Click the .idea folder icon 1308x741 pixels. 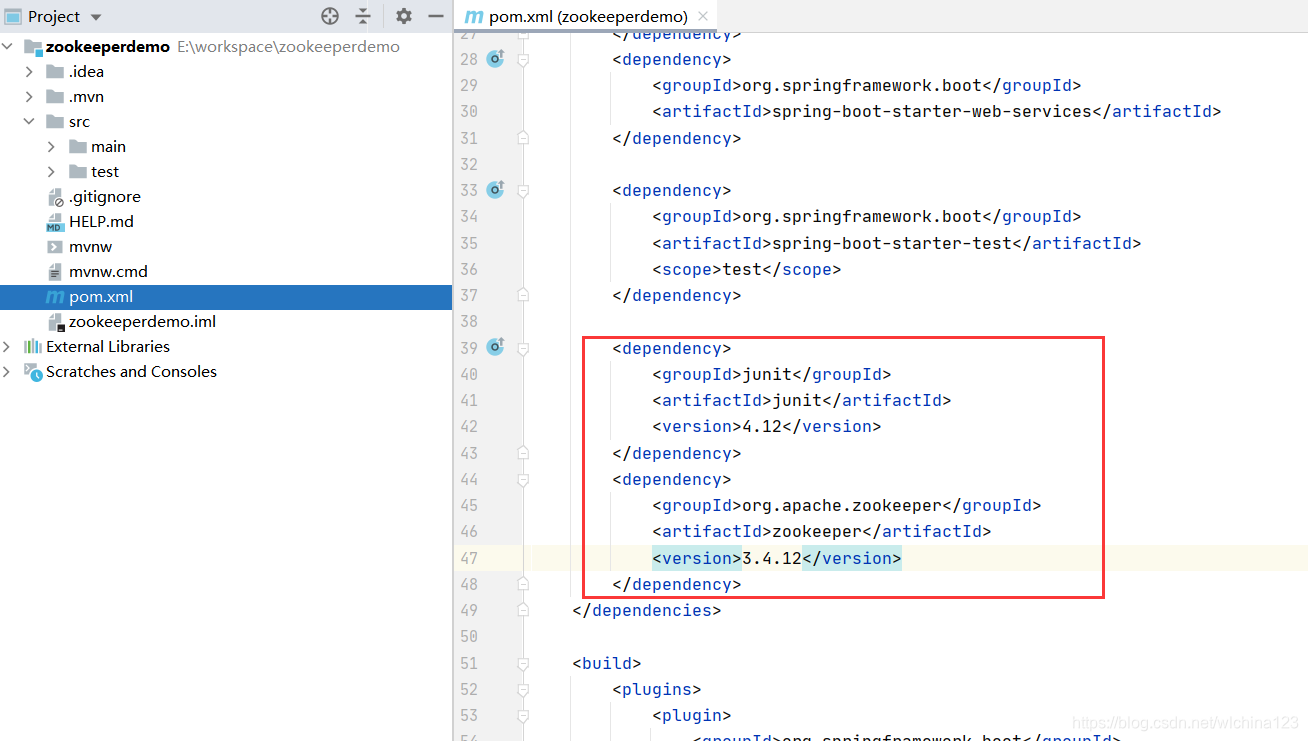tap(55, 72)
